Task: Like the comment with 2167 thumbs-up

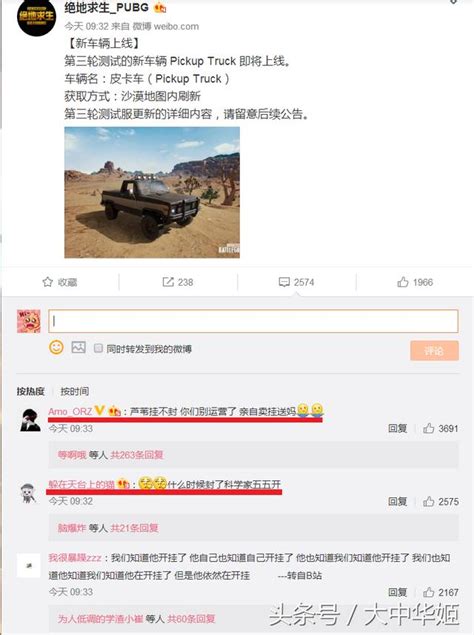Action: 429,592
